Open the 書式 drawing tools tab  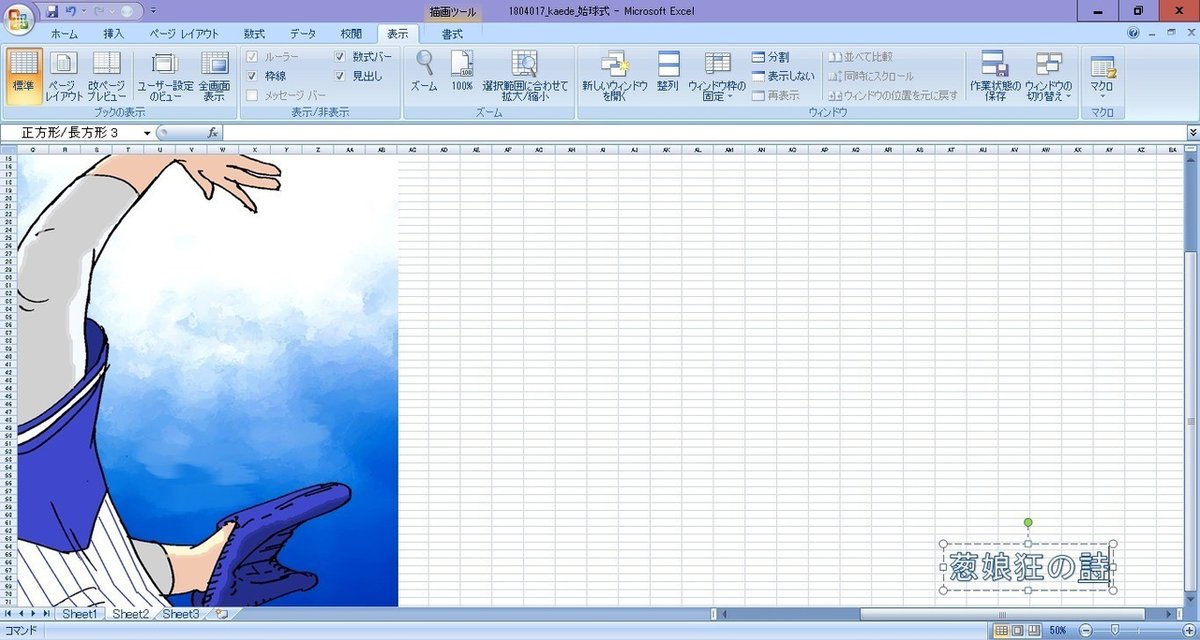click(452, 34)
